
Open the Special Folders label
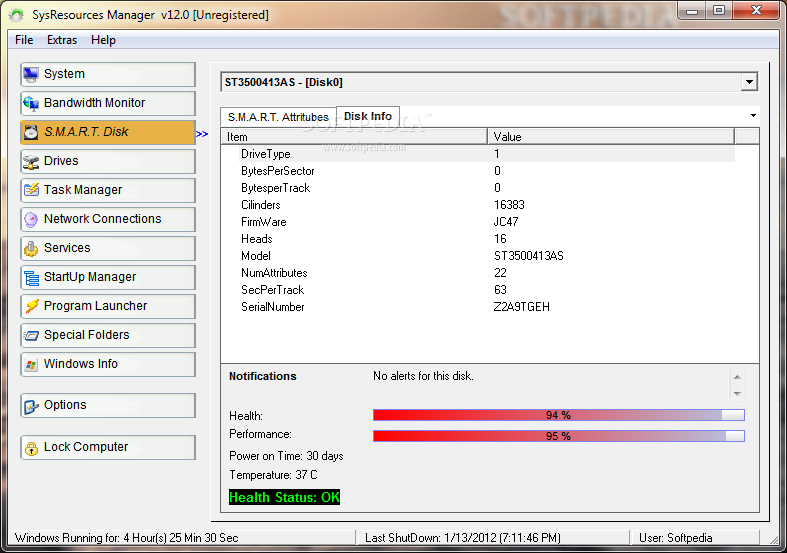pos(86,335)
